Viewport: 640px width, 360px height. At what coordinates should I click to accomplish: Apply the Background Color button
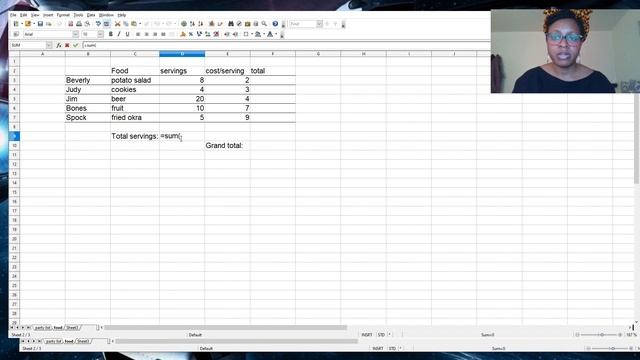pyautogui.click(x=258, y=34)
